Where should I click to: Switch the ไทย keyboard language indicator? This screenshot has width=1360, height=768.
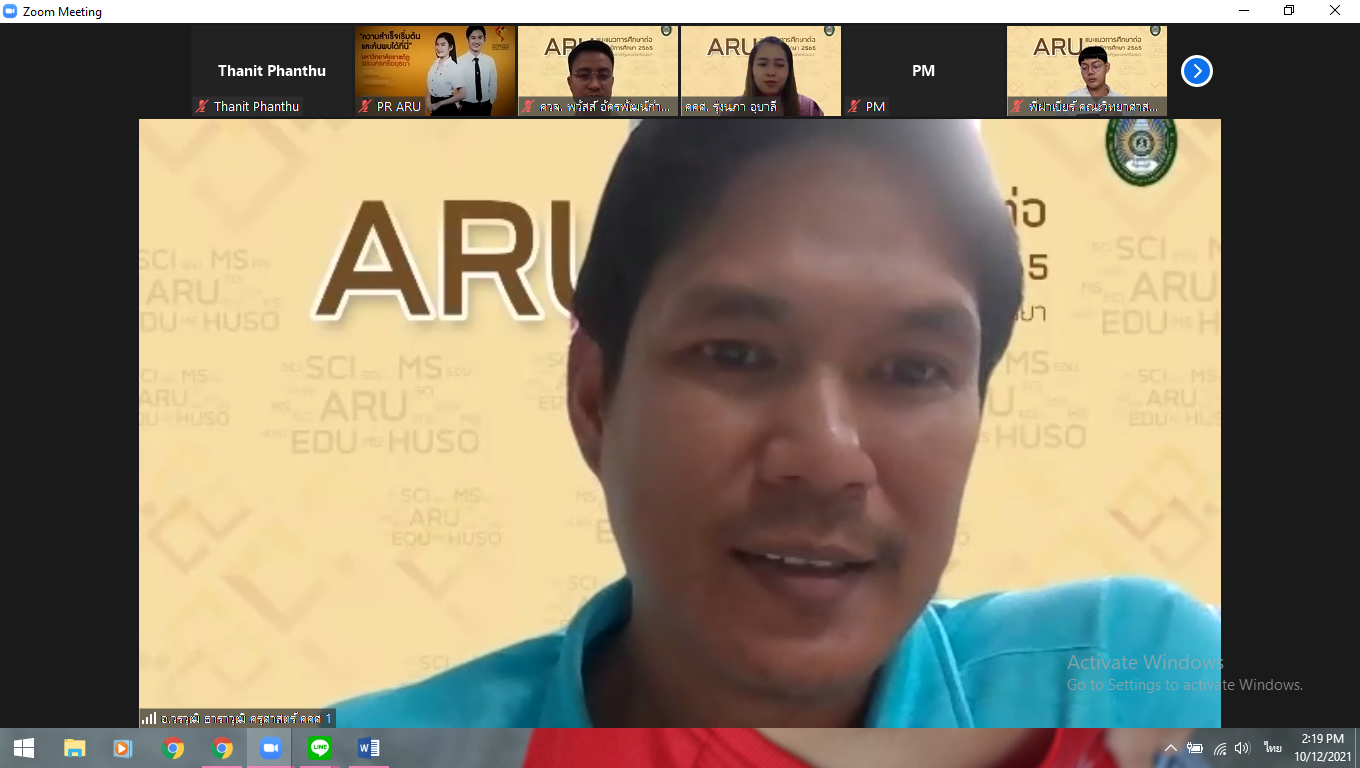(x=1272, y=748)
